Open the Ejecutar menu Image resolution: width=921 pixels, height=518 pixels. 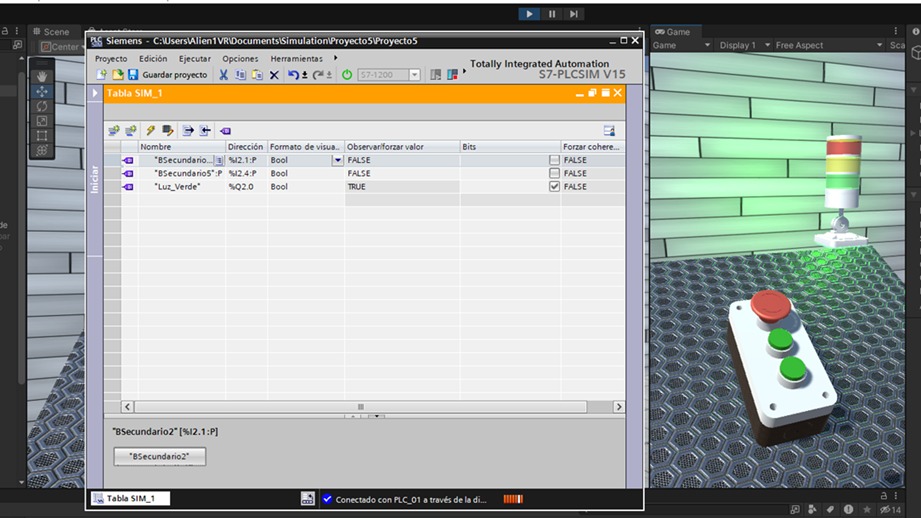coord(194,59)
